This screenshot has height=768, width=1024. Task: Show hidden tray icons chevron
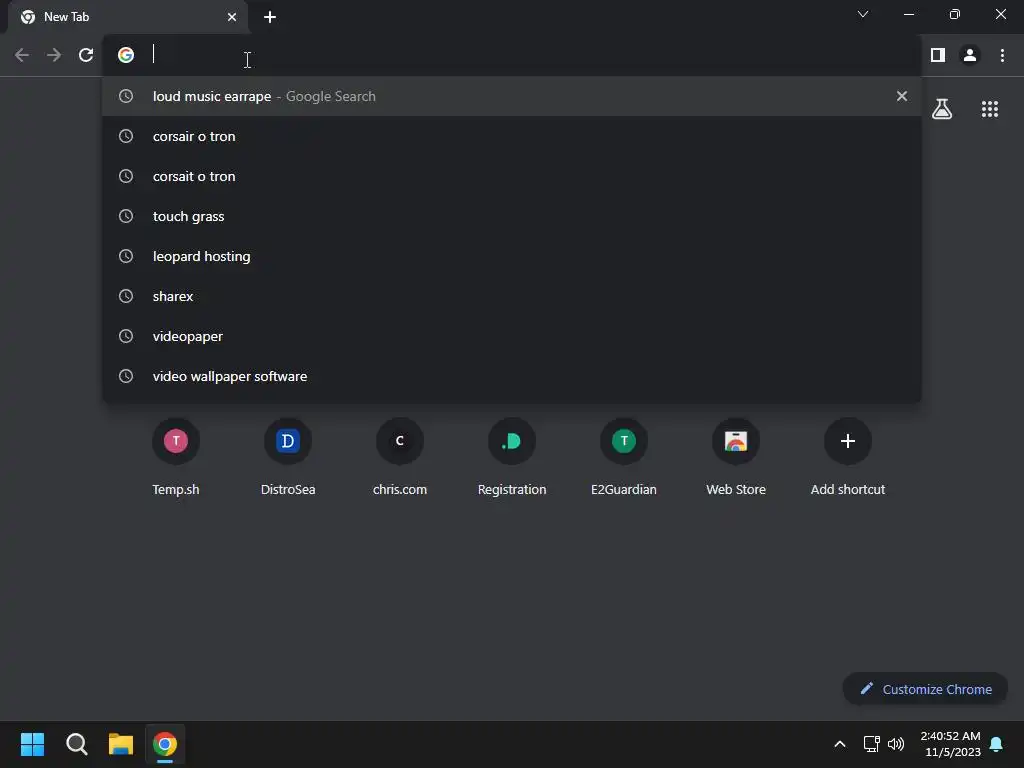840,744
